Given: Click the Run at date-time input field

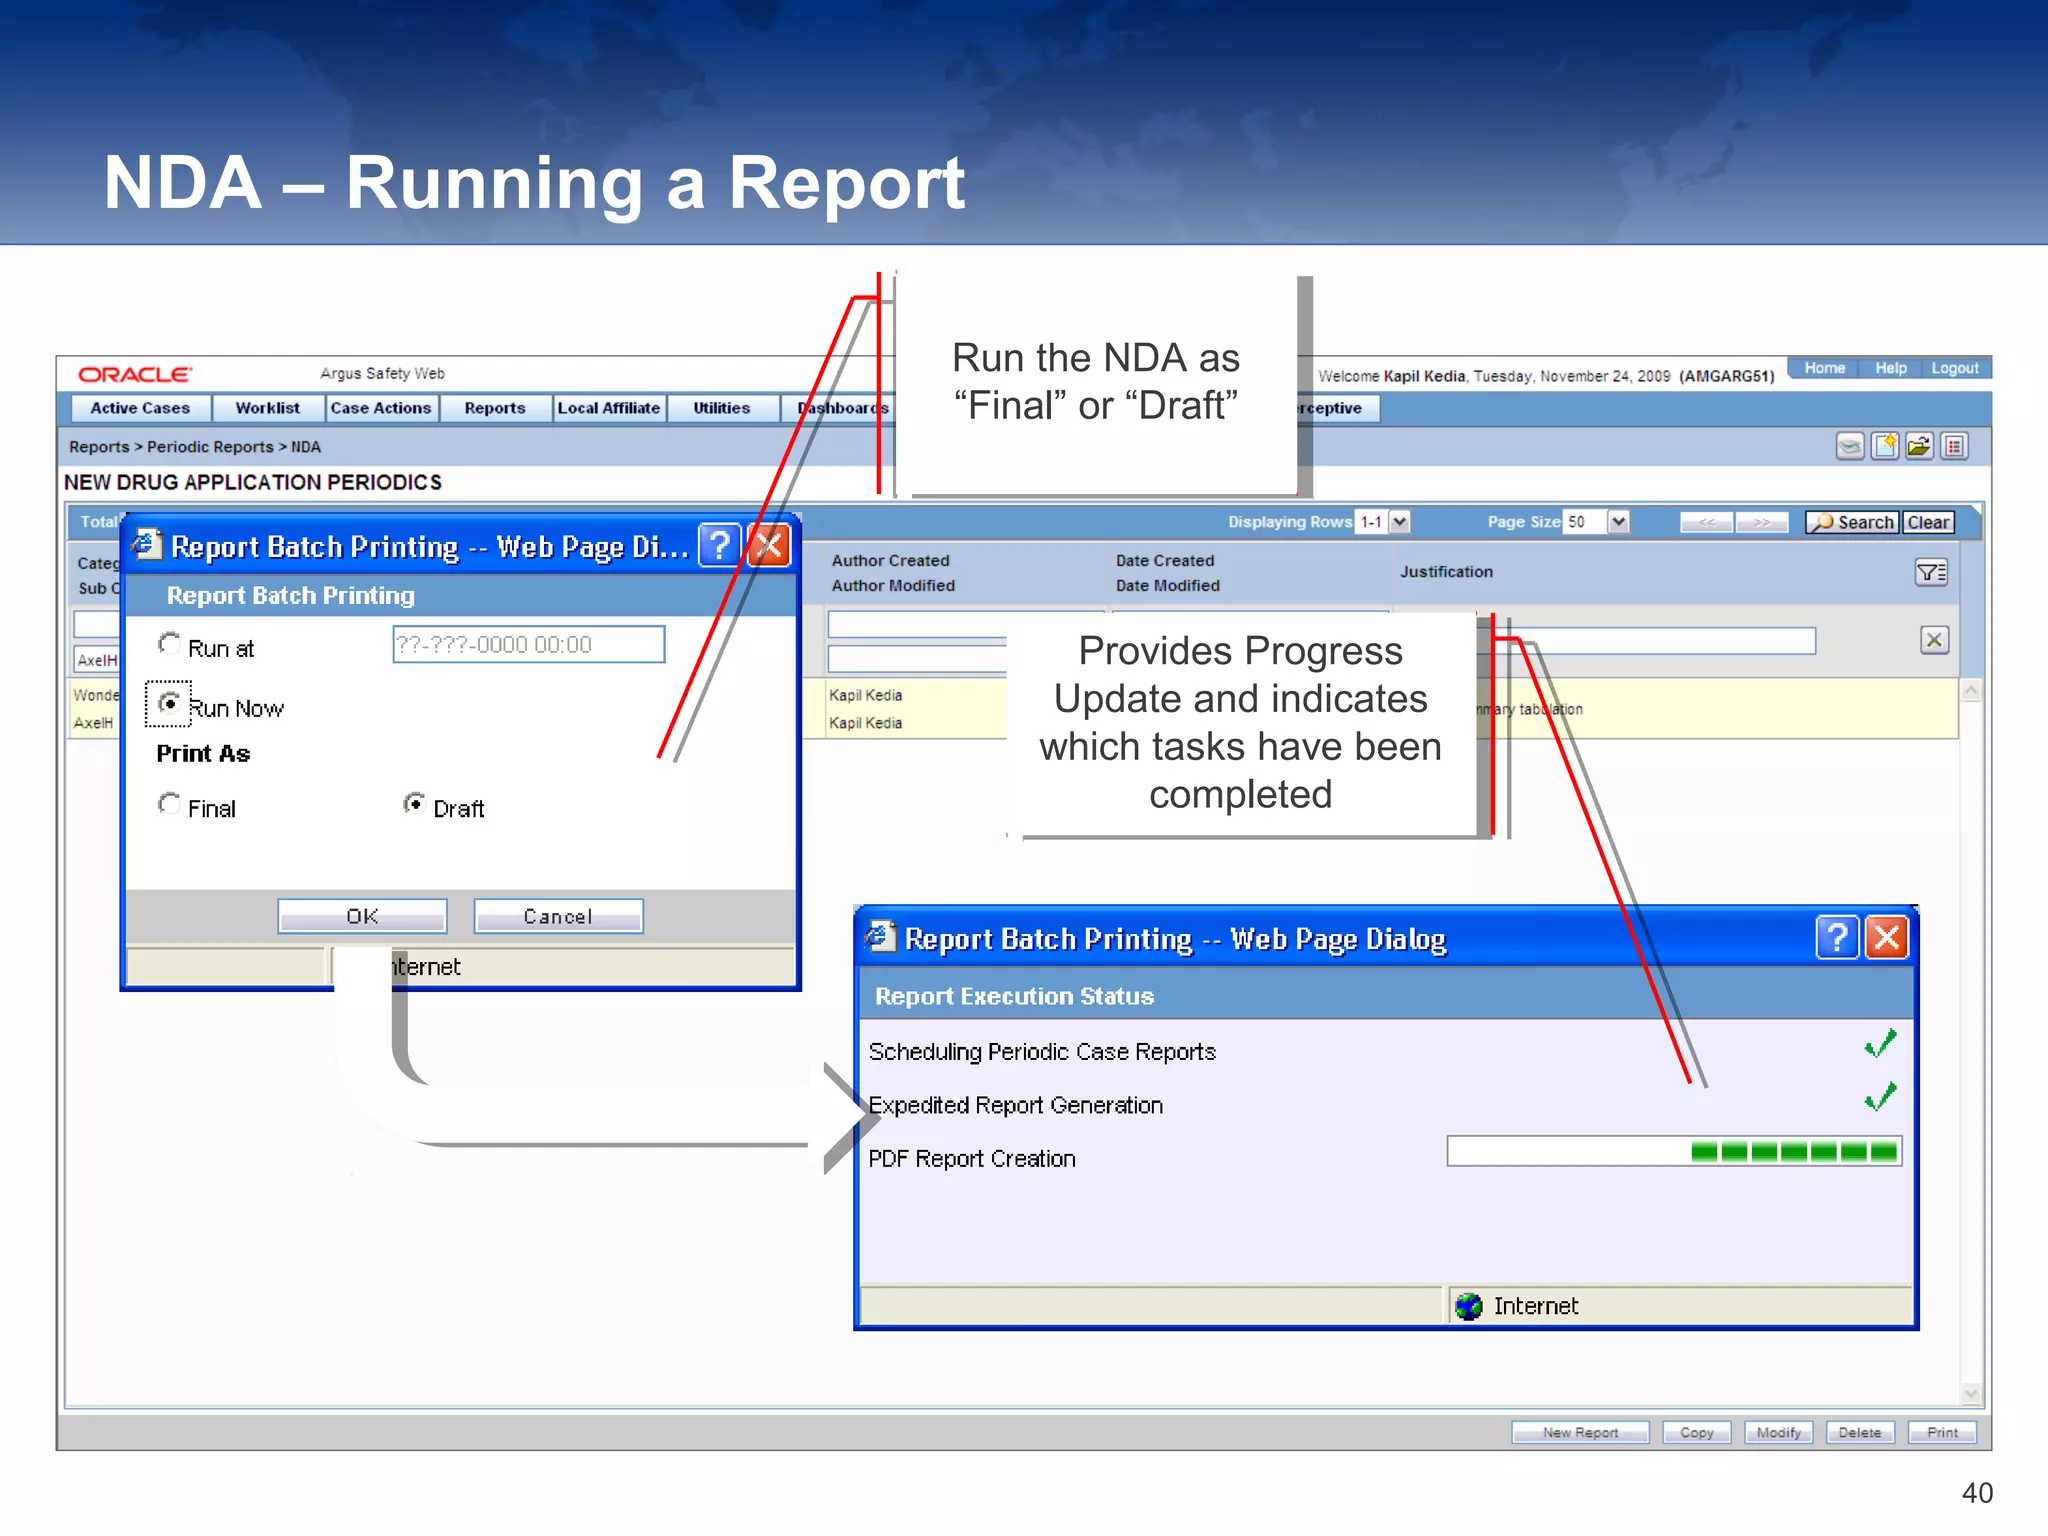Looking at the screenshot, I should coord(529,645).
